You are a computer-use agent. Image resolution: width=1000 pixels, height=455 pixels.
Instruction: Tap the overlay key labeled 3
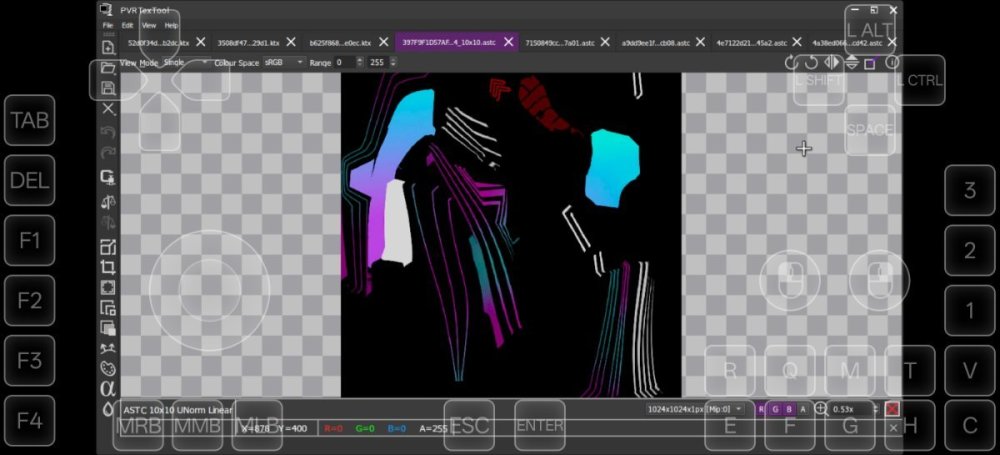[969, 190]
